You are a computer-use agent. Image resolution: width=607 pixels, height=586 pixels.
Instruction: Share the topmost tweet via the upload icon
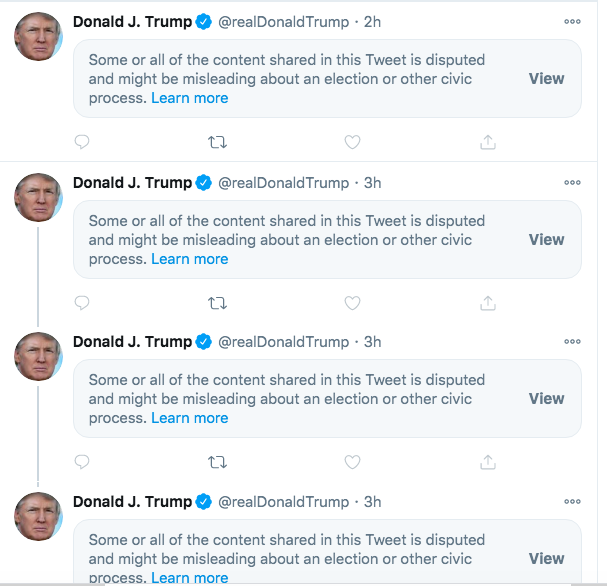pos(488,142)
